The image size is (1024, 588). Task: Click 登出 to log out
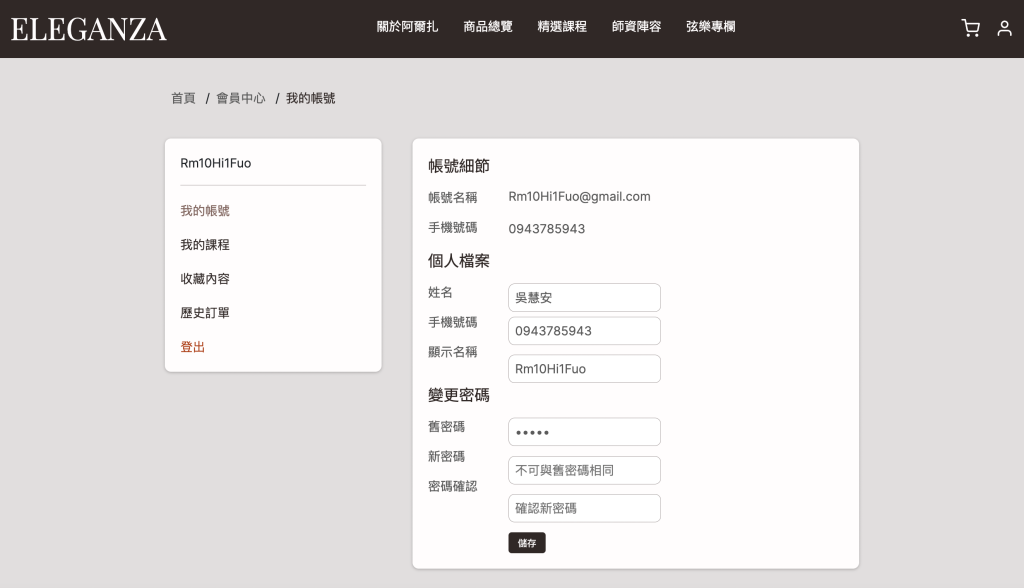tap(193, 347)
